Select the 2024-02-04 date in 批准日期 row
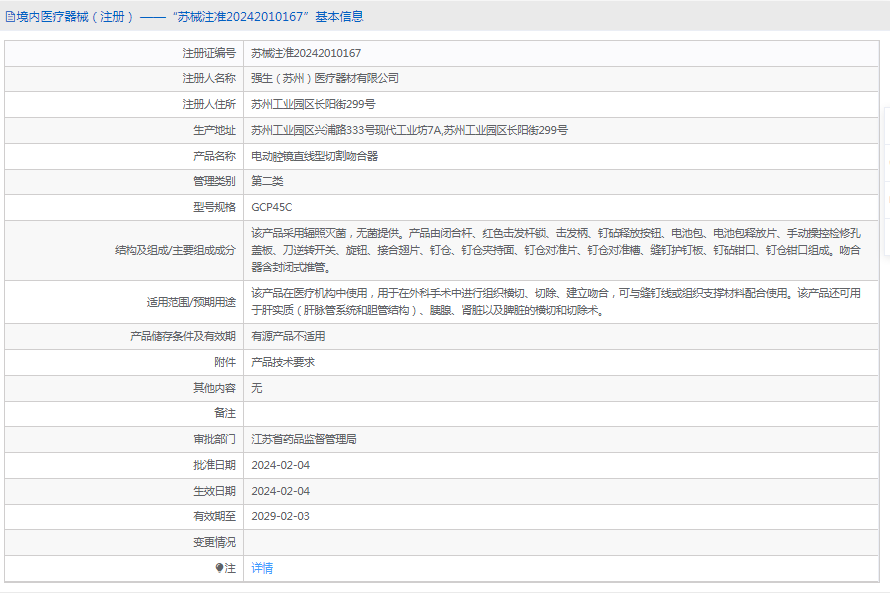This screenshot has width=890, height=593. point(280,465)
